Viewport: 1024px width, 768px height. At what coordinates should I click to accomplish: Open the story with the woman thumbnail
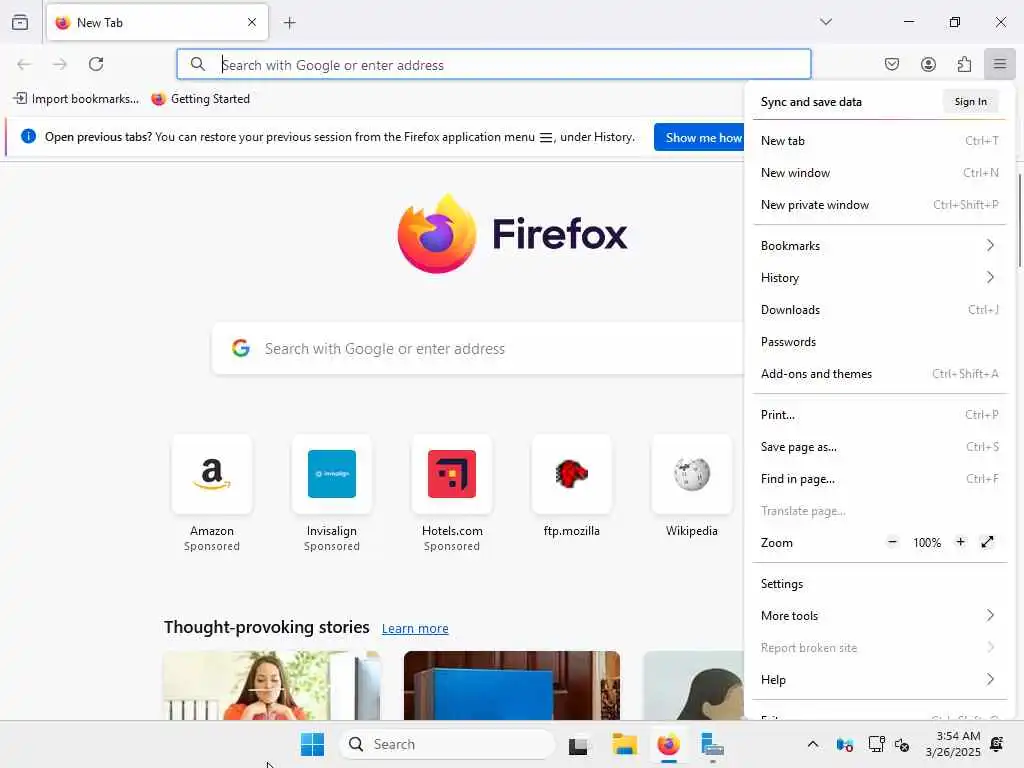[271, 686]
